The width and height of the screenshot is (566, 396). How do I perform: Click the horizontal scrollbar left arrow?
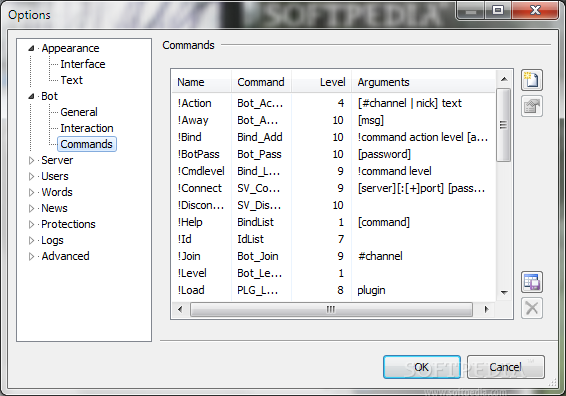tap(180, 309)
